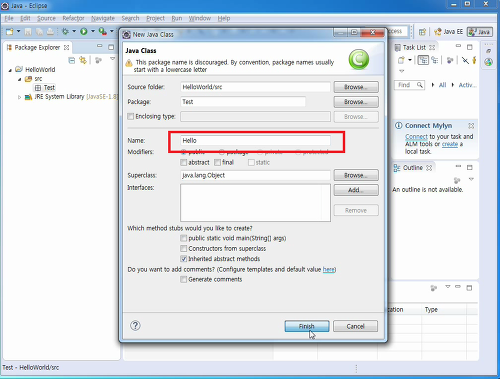Click Cancel in the New Java Class dialog
Image resolution: width=500 pixels, height=379 pixels.
tap(355, 326)
